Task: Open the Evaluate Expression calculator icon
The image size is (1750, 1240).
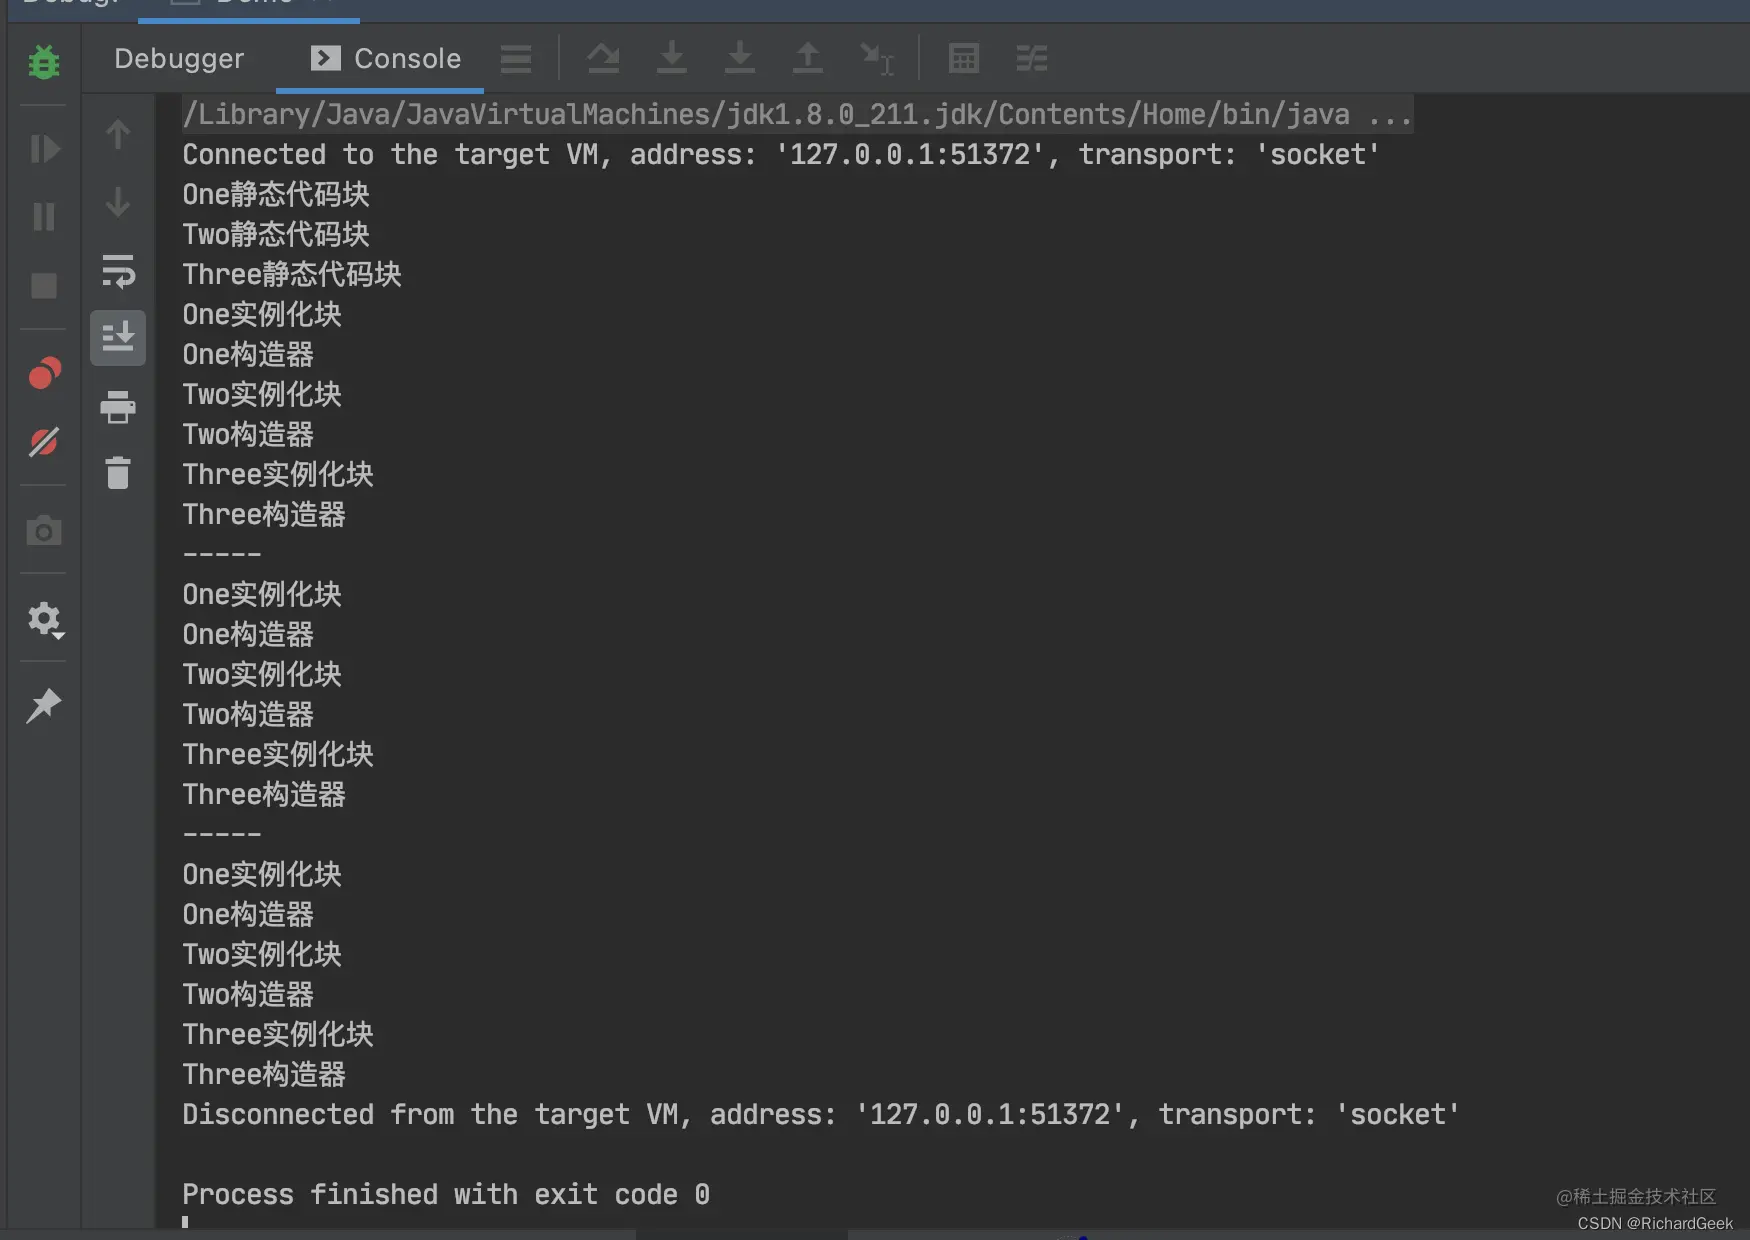Action: point(964,59)
